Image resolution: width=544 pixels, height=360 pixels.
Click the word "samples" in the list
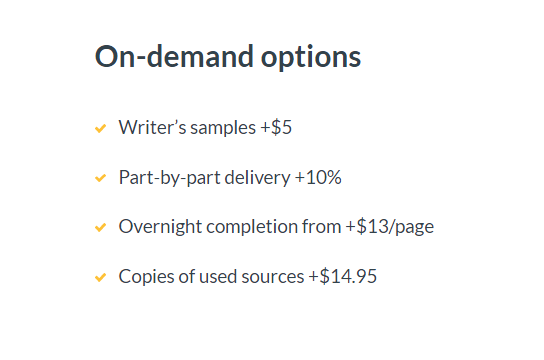(x=223, y=128)
